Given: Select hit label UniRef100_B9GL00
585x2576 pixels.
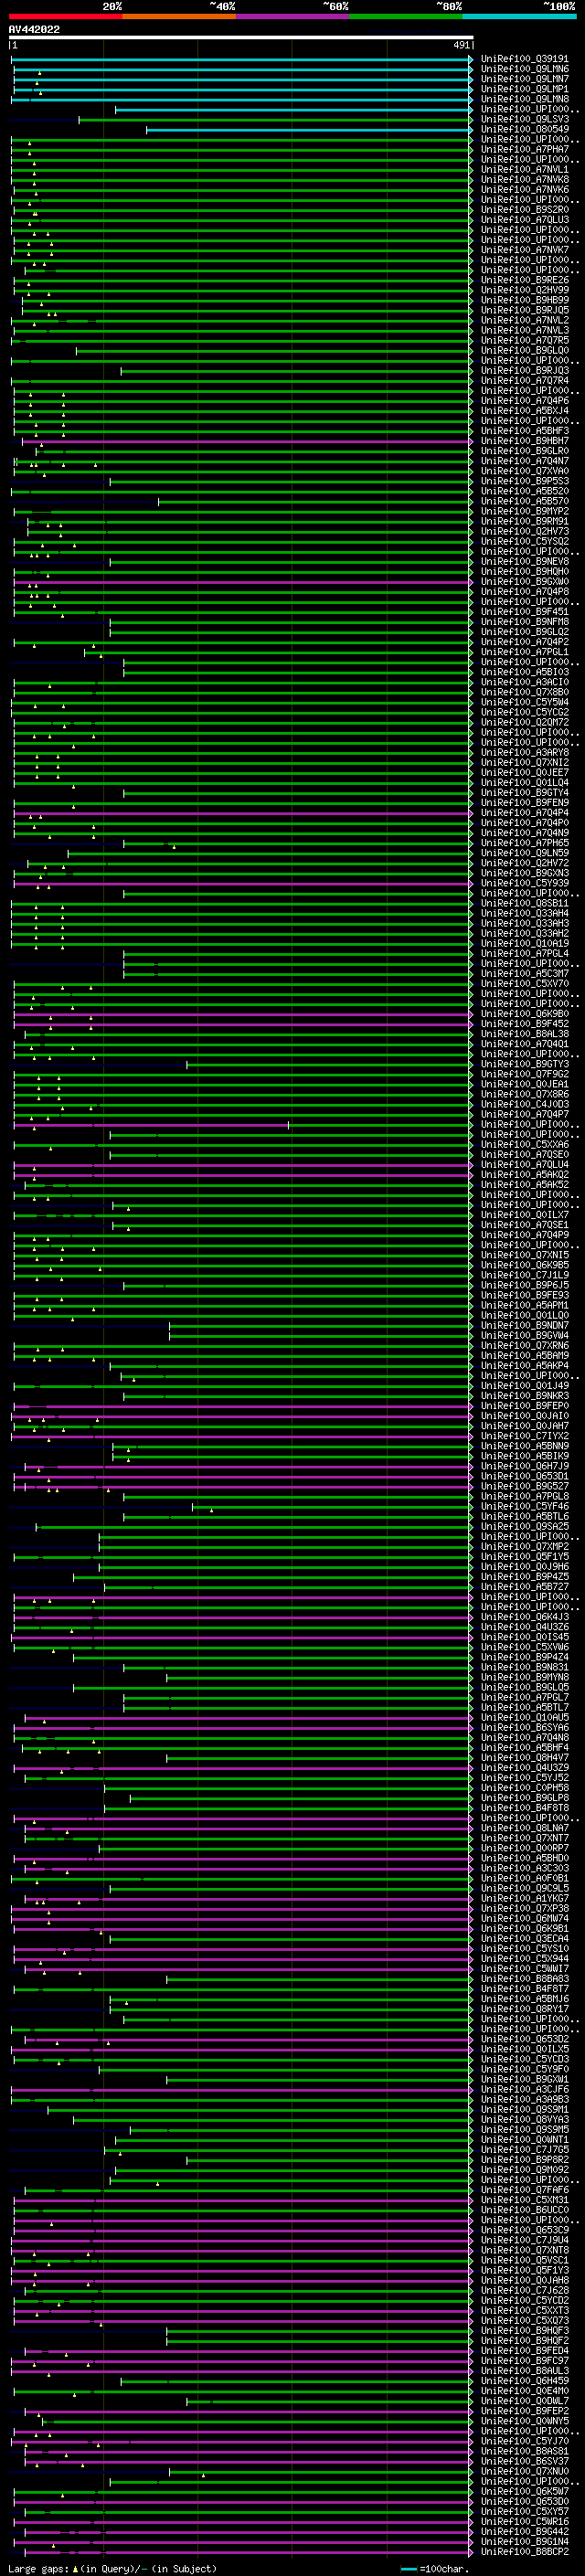Looking at the screenshot, I should point(525,350).
